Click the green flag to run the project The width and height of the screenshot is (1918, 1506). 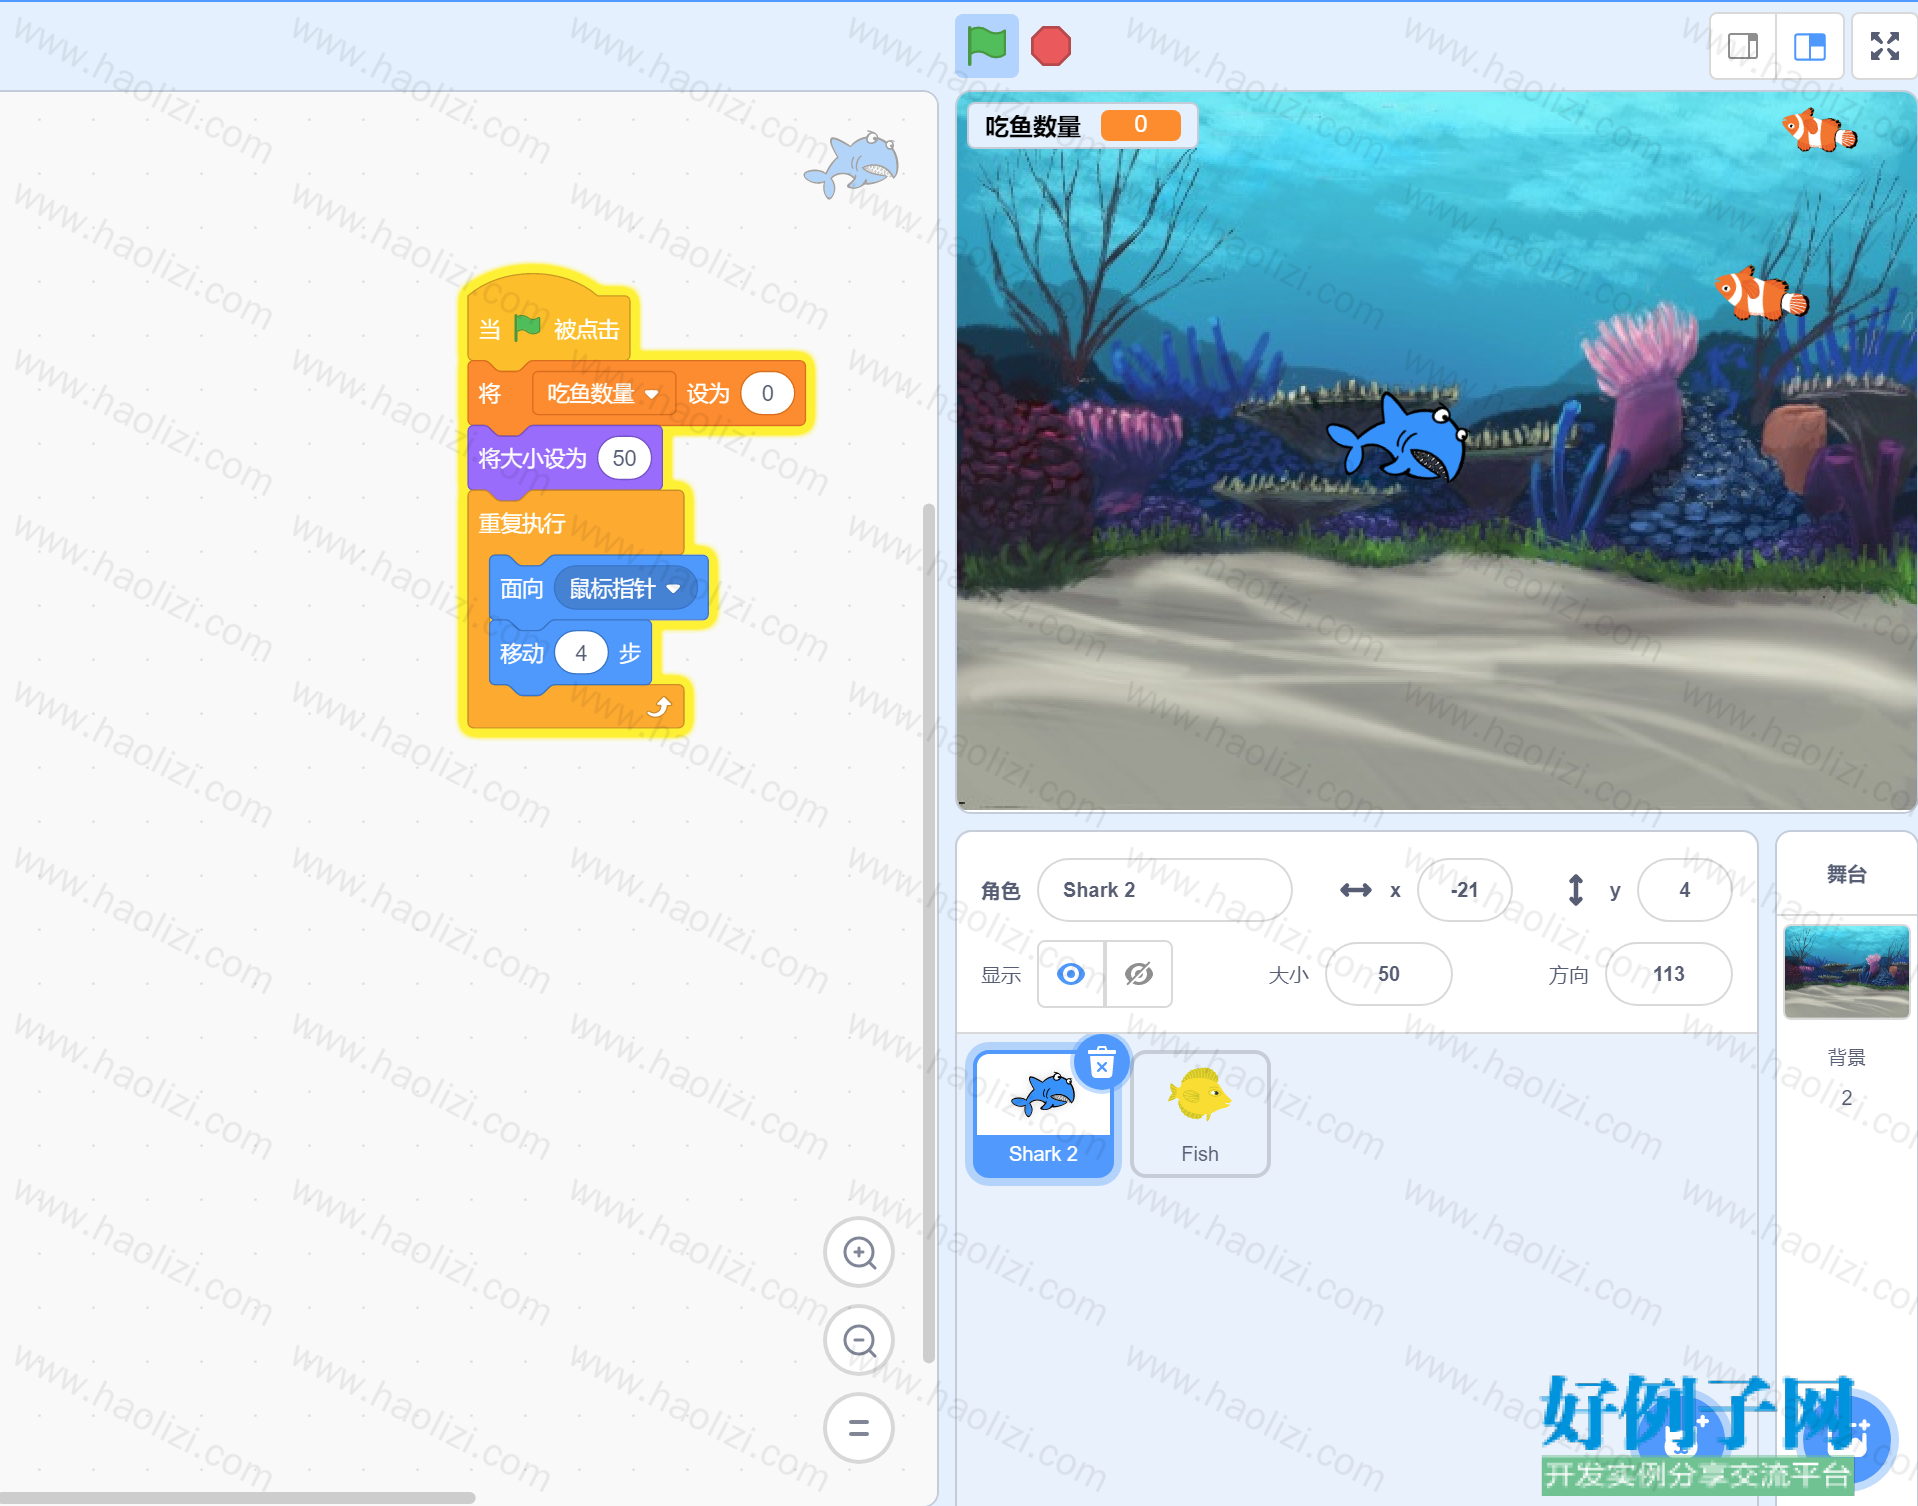[986, 46]
